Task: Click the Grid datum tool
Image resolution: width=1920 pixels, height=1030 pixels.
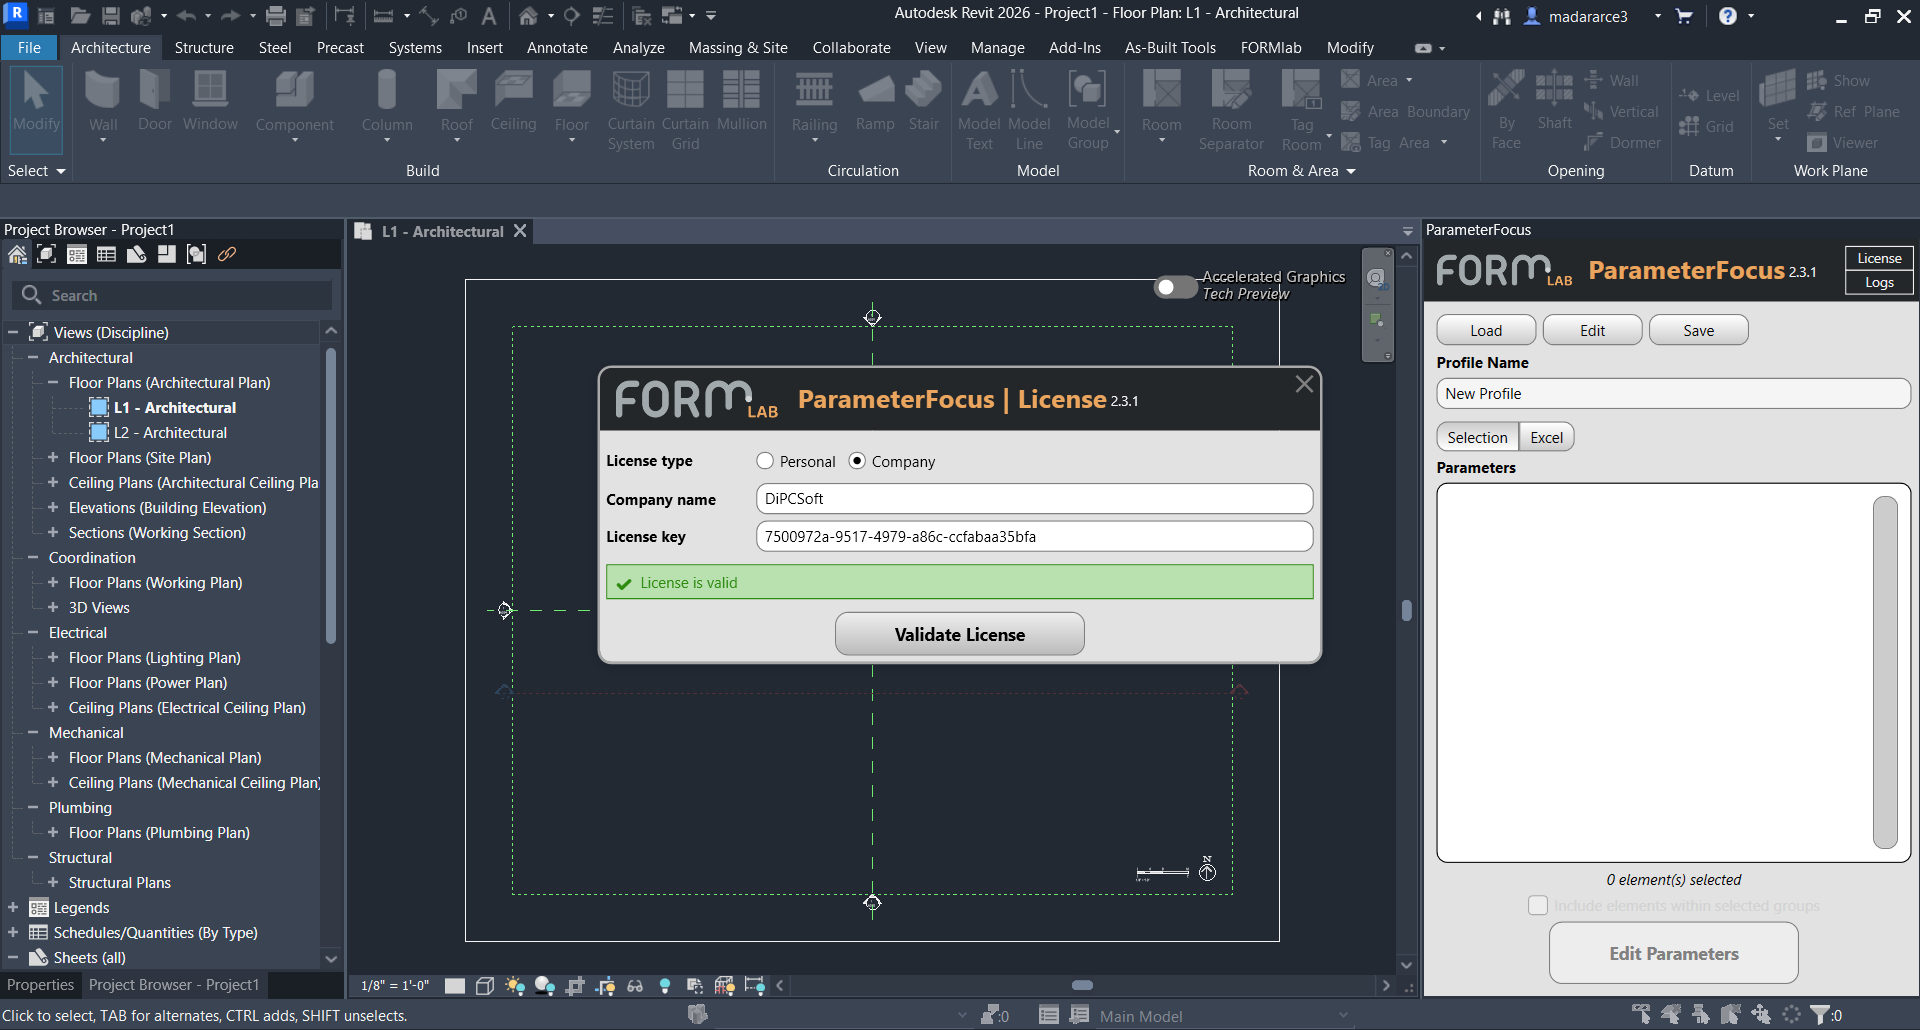Action: (x=1707, y=127)
